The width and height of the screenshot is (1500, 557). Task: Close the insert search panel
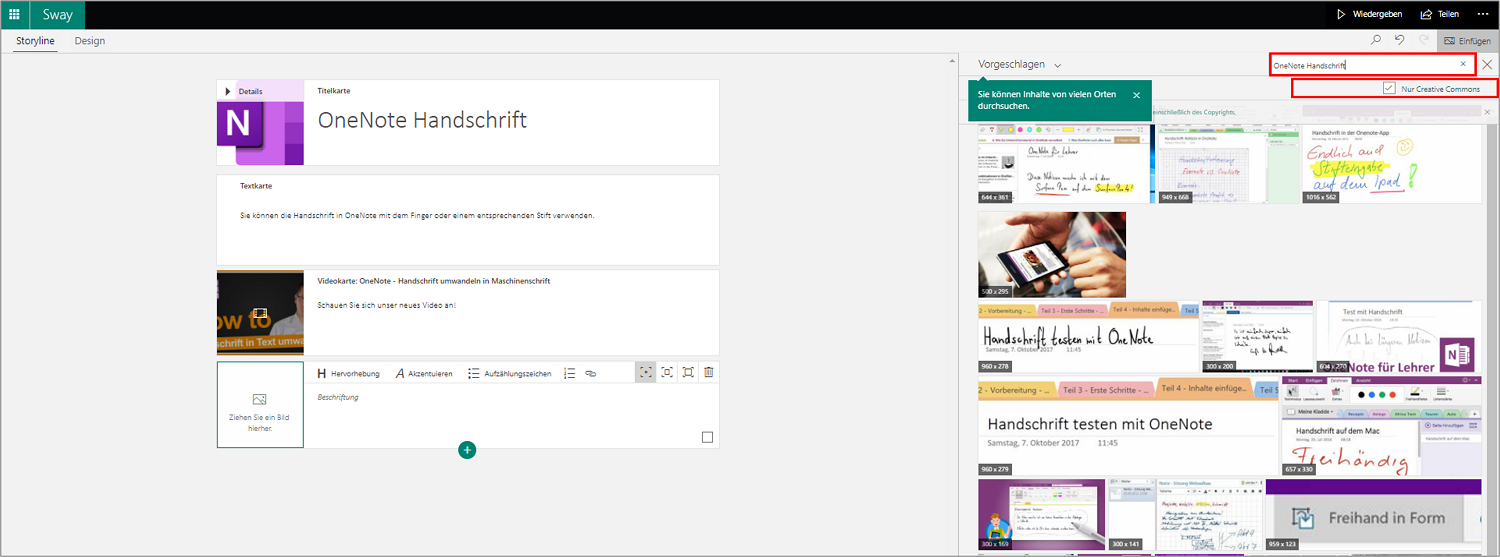[1487, 64]
